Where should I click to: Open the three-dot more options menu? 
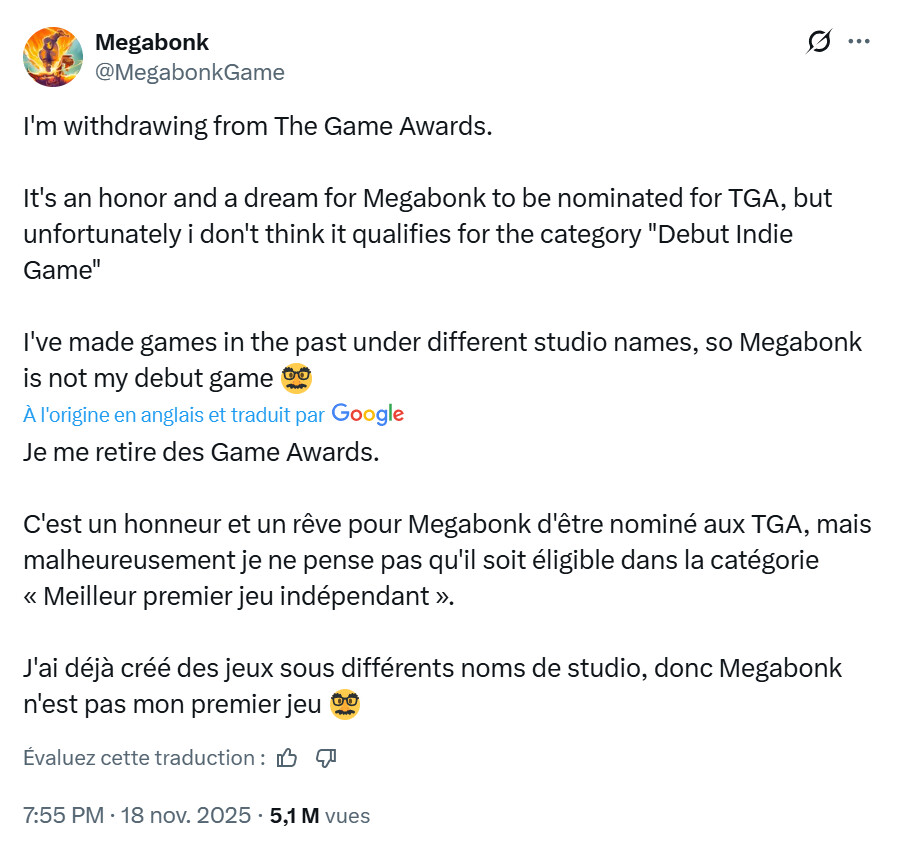[x=858, y=42]
